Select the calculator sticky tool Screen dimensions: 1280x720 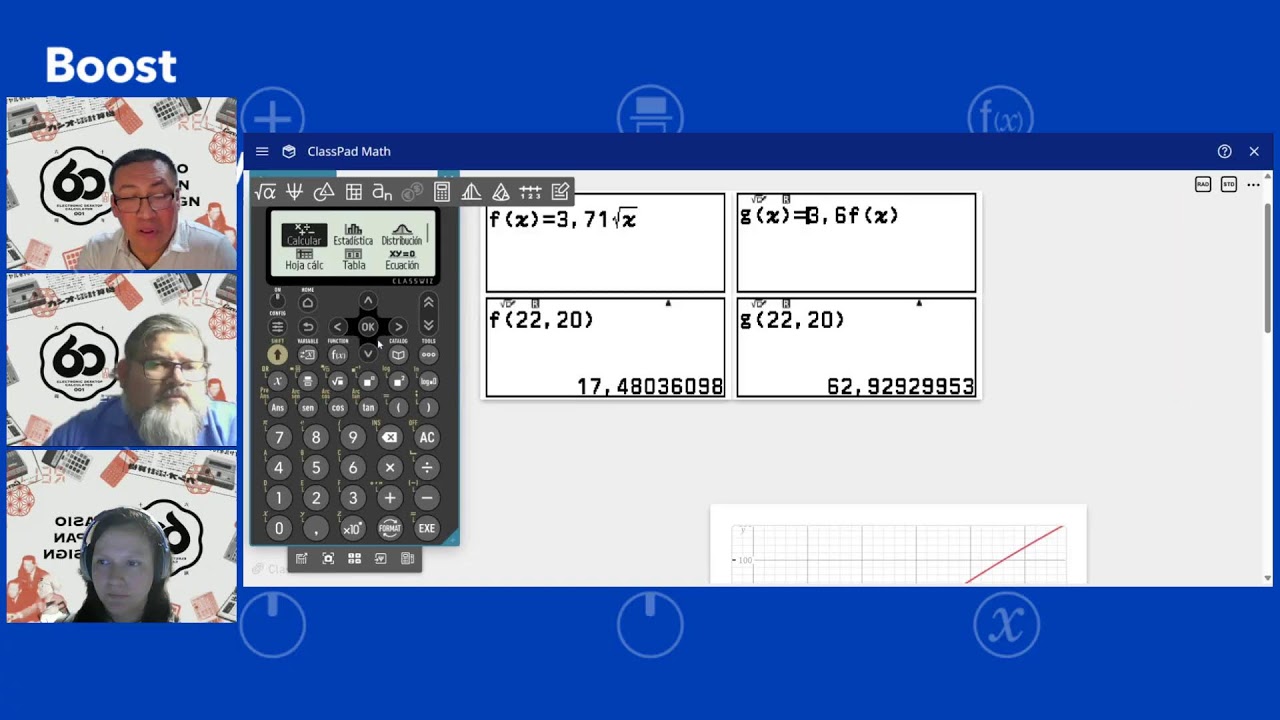click(441, 192)
